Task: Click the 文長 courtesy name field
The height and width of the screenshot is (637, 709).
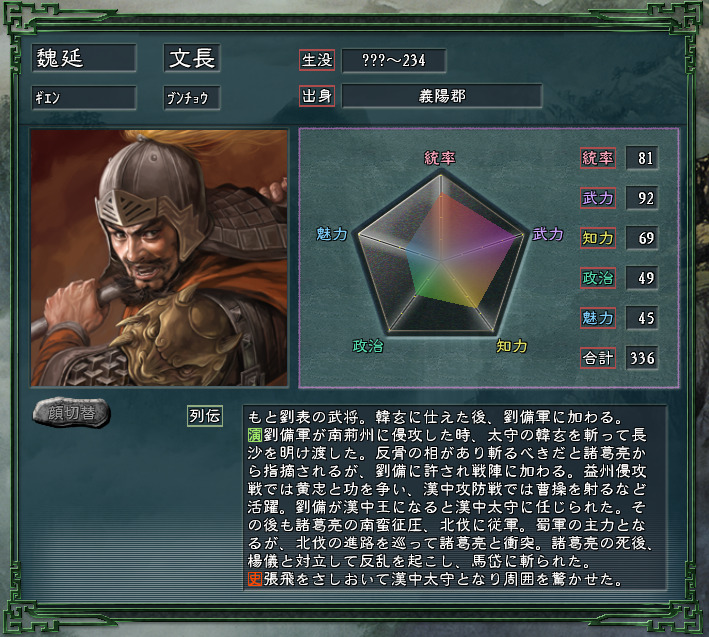Action: (x=192, y=58)
